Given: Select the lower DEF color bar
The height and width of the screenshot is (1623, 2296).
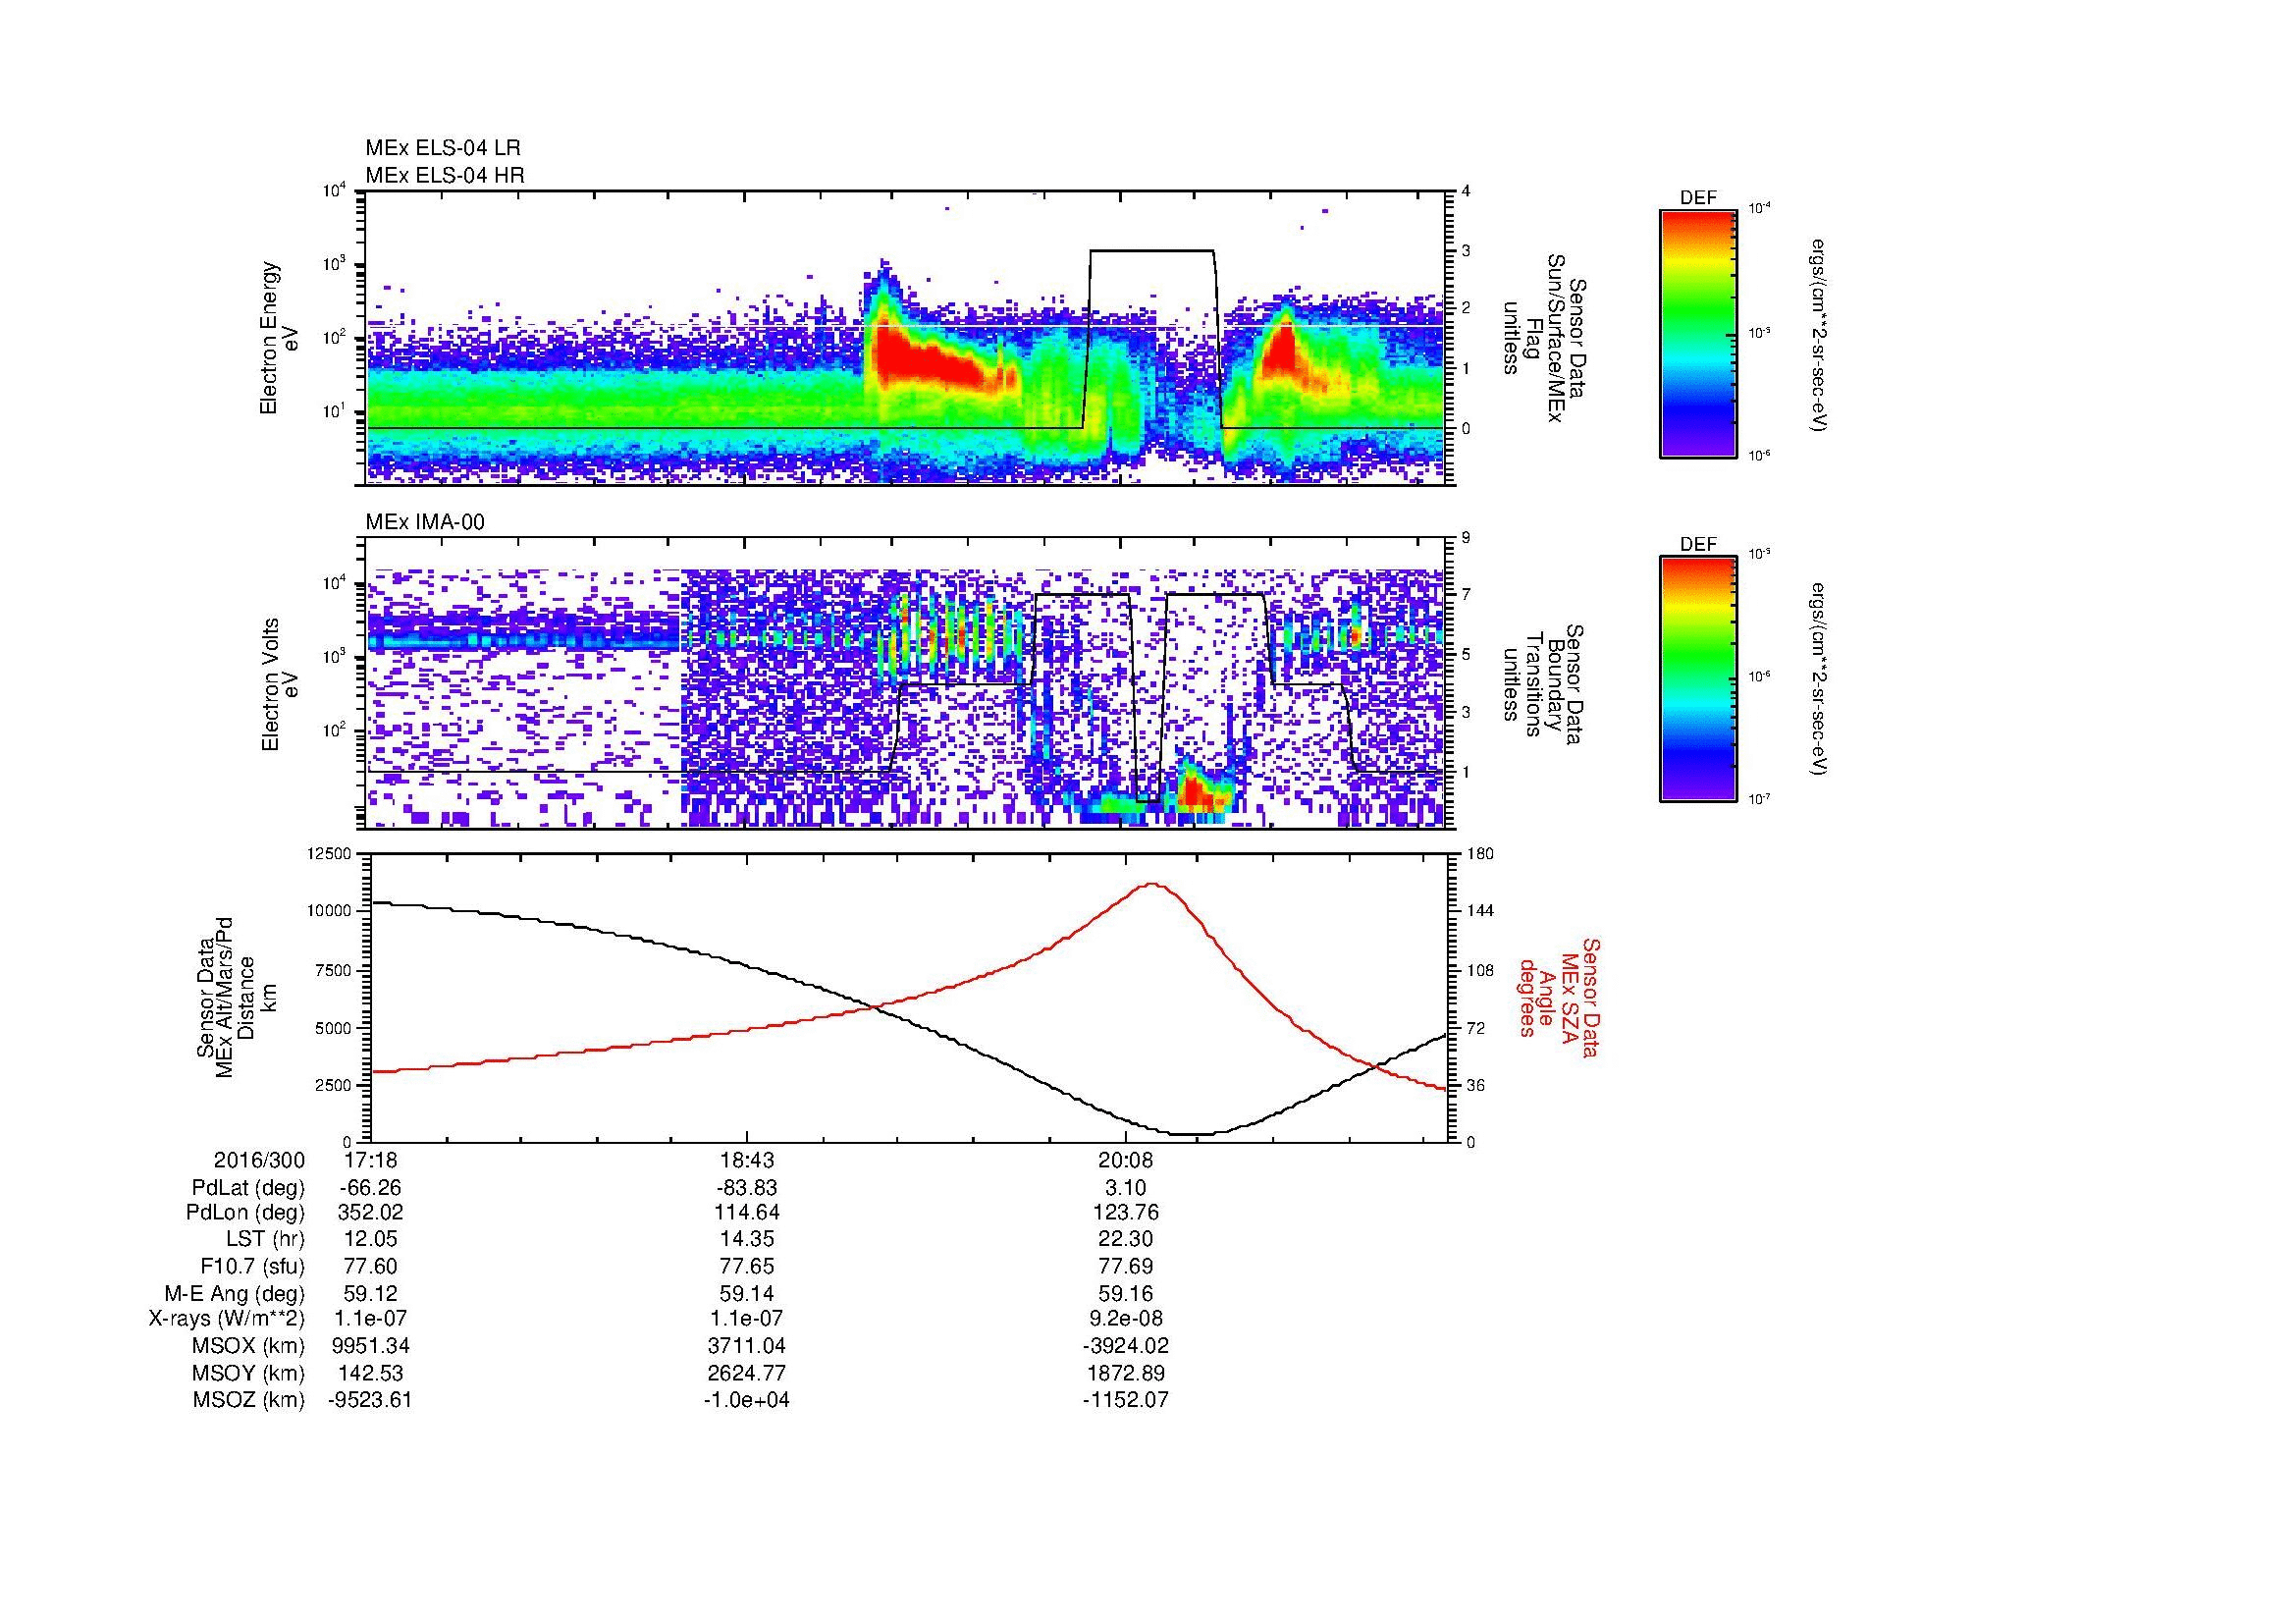Looking at the screenshot, I should [1698, 679].
